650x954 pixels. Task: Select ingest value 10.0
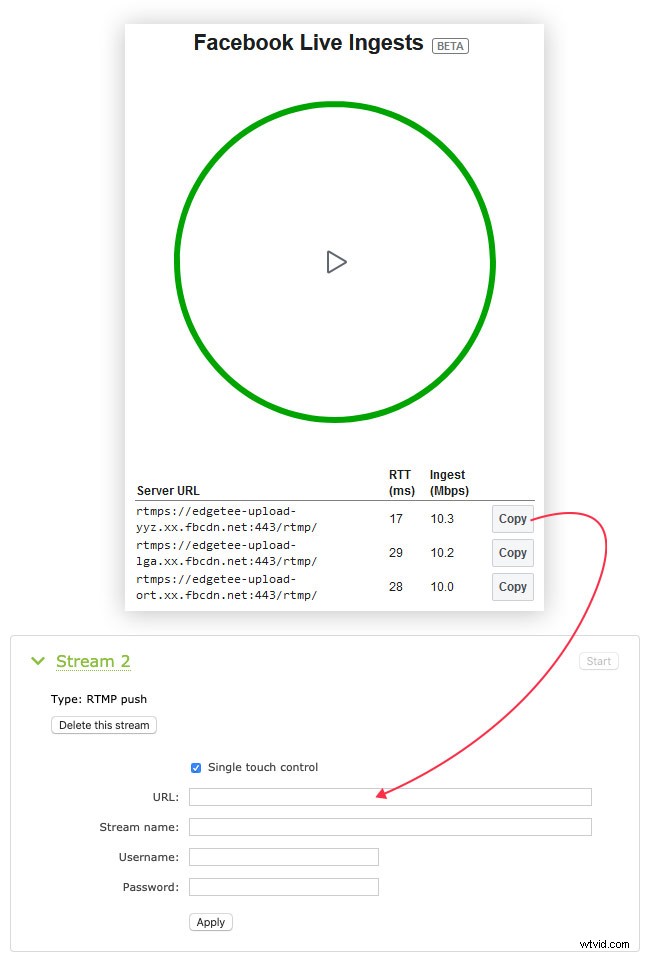click(x=442, y=587)
